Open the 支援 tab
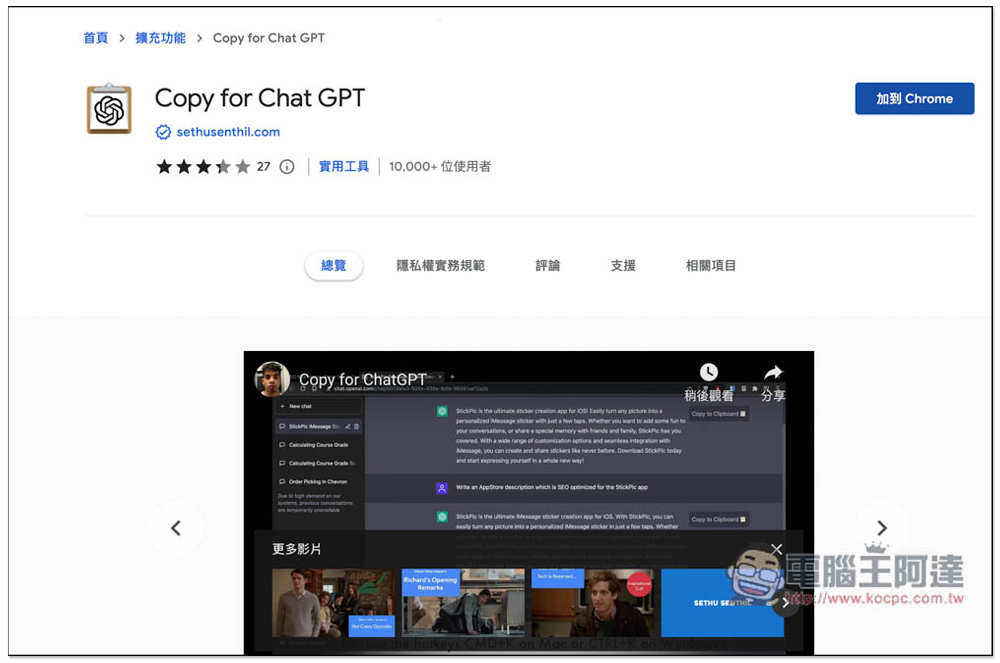 coord(623,265)
